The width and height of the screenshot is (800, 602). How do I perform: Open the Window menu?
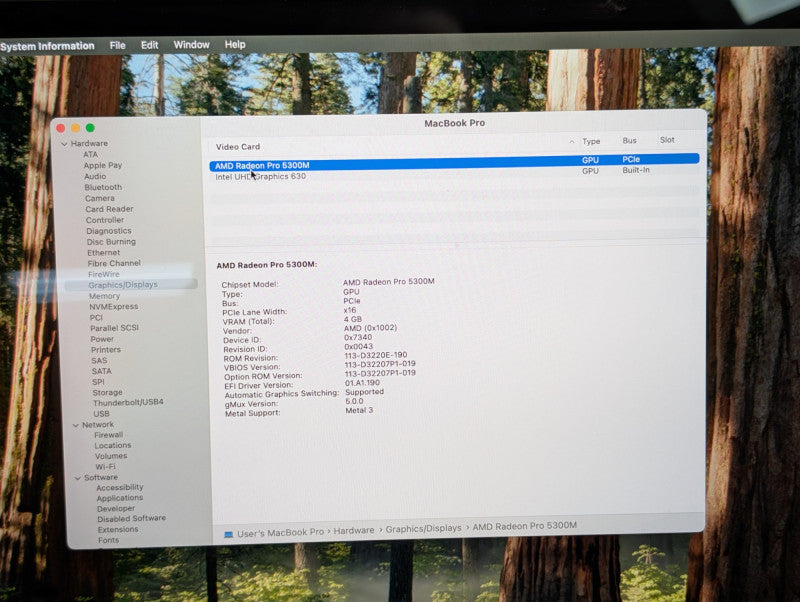[191, 44]
